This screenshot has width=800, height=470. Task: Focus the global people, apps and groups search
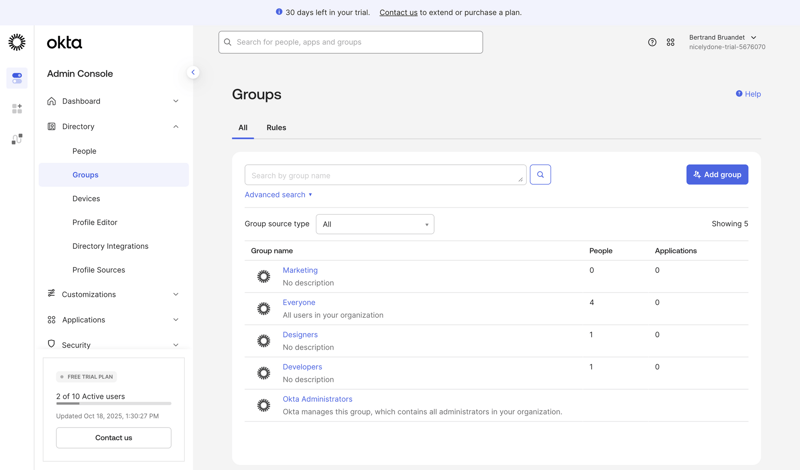[351, 42]
